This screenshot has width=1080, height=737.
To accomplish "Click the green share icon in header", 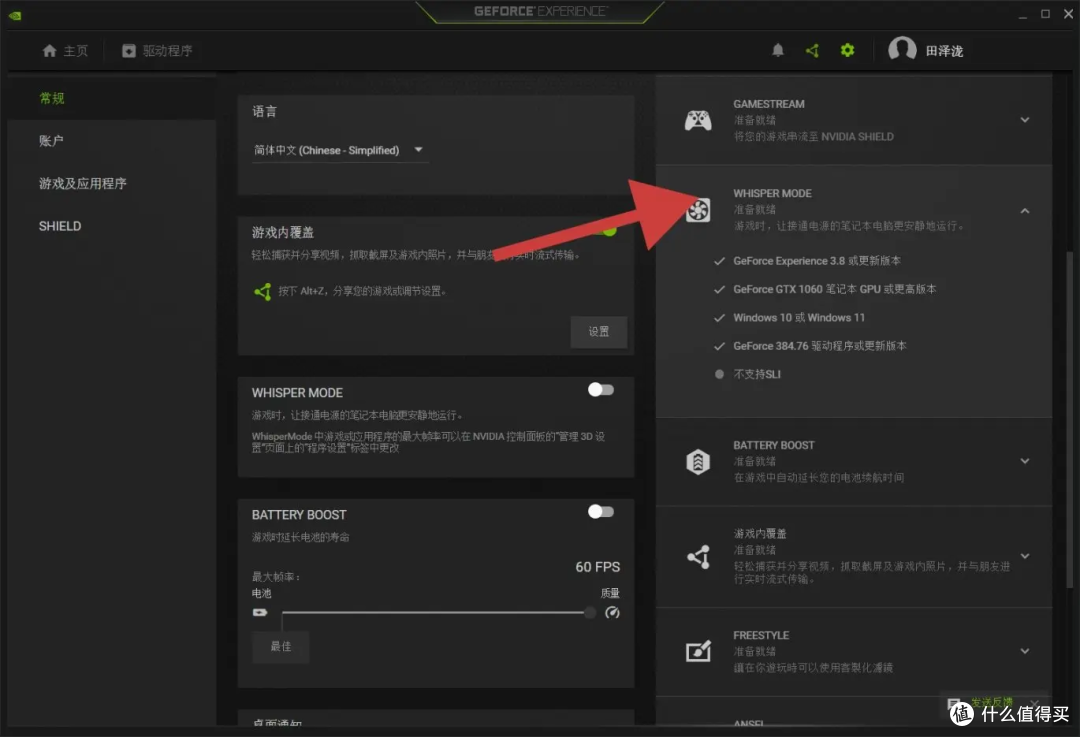I will point(813,50).
